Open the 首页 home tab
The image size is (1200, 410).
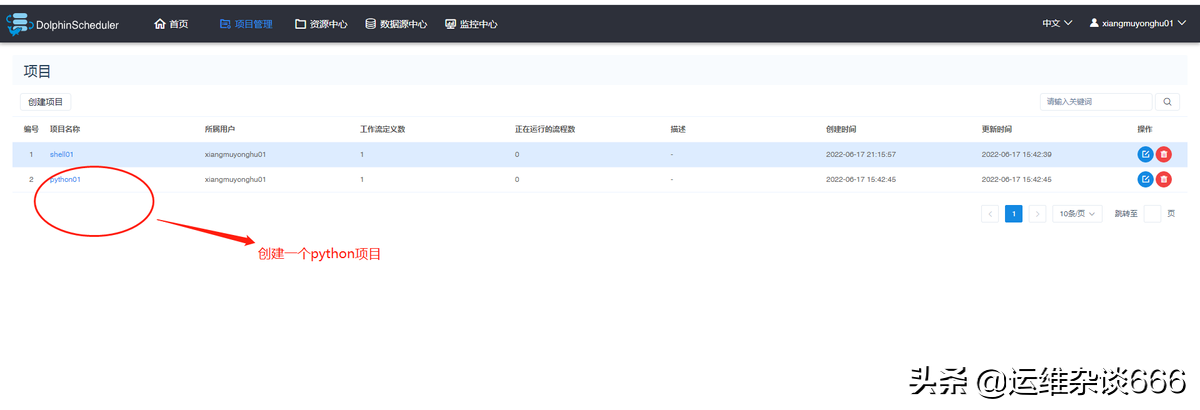pyautogui.click(x=171, y=24)
